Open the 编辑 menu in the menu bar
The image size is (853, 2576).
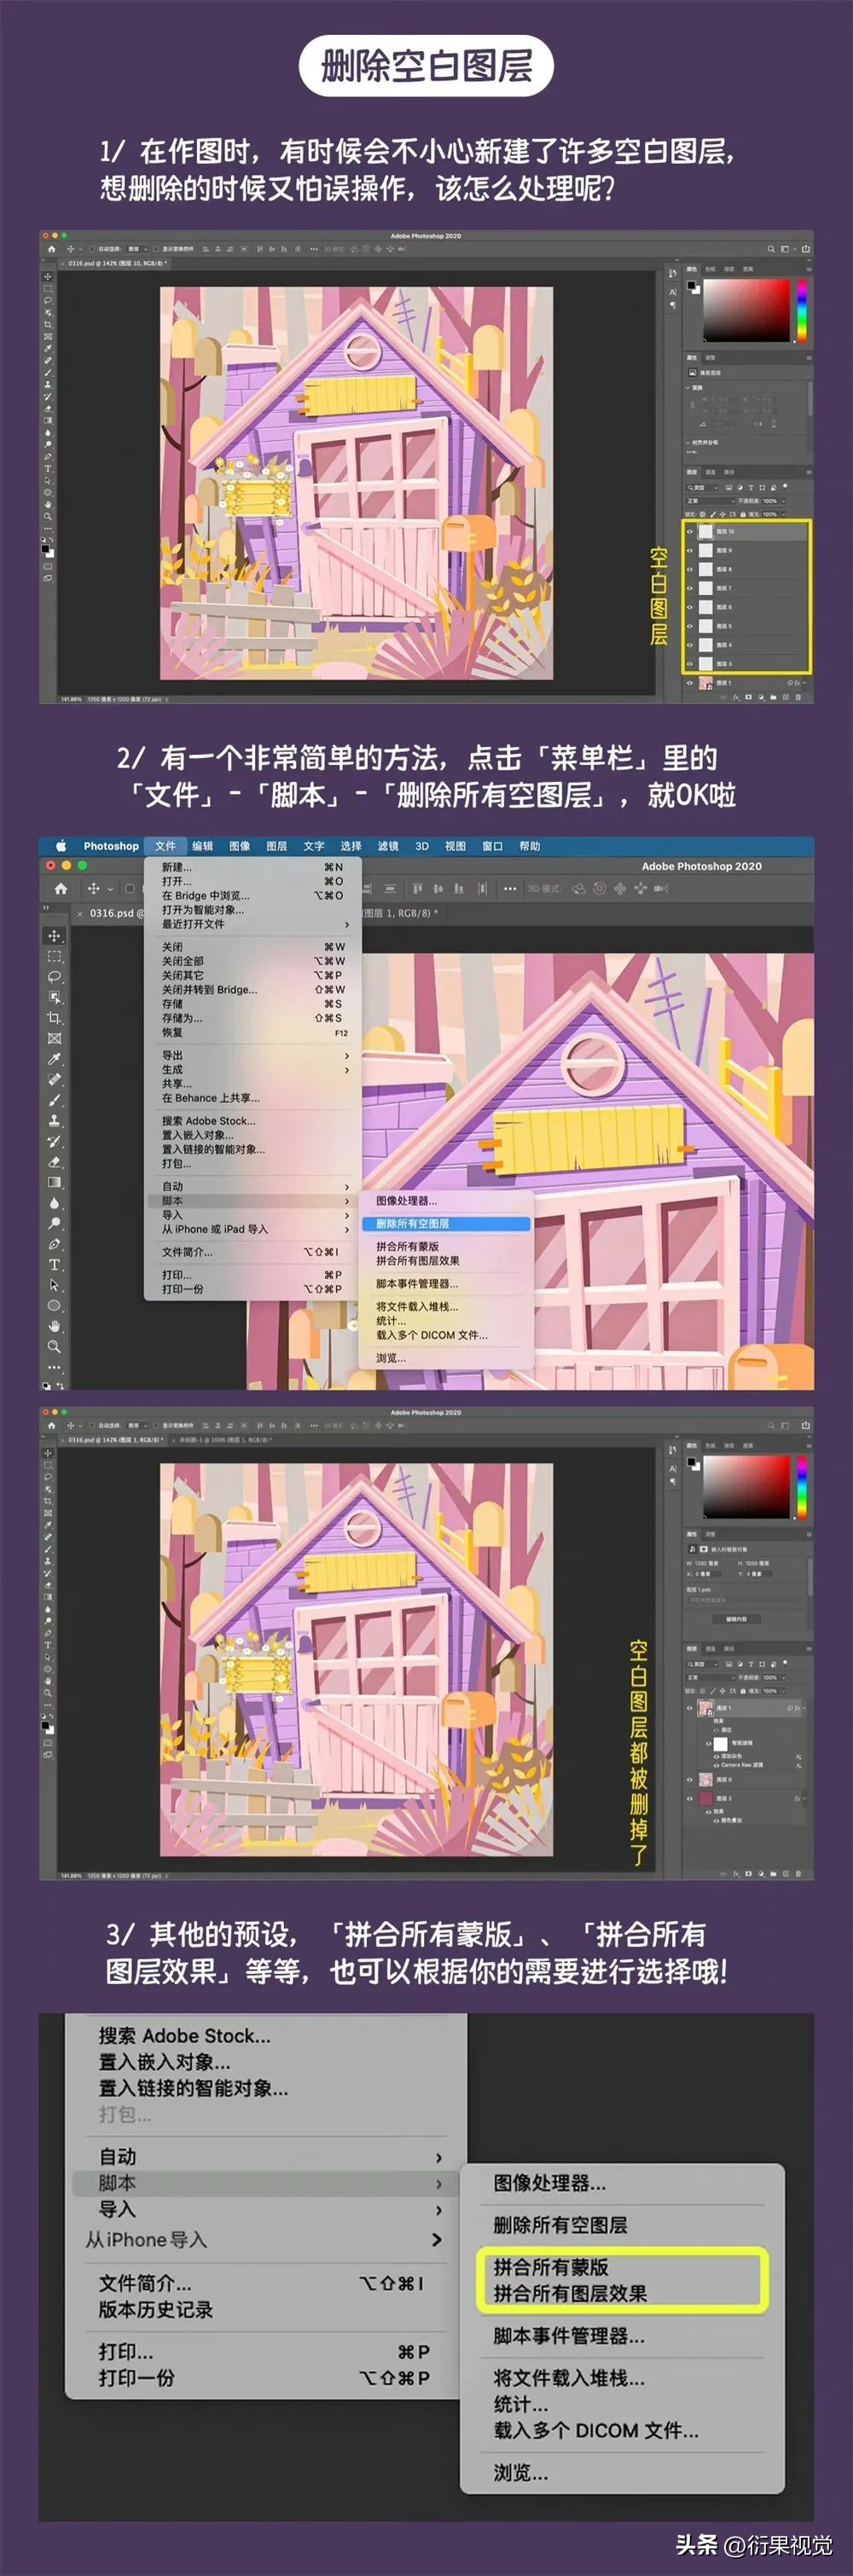(202, 846)
